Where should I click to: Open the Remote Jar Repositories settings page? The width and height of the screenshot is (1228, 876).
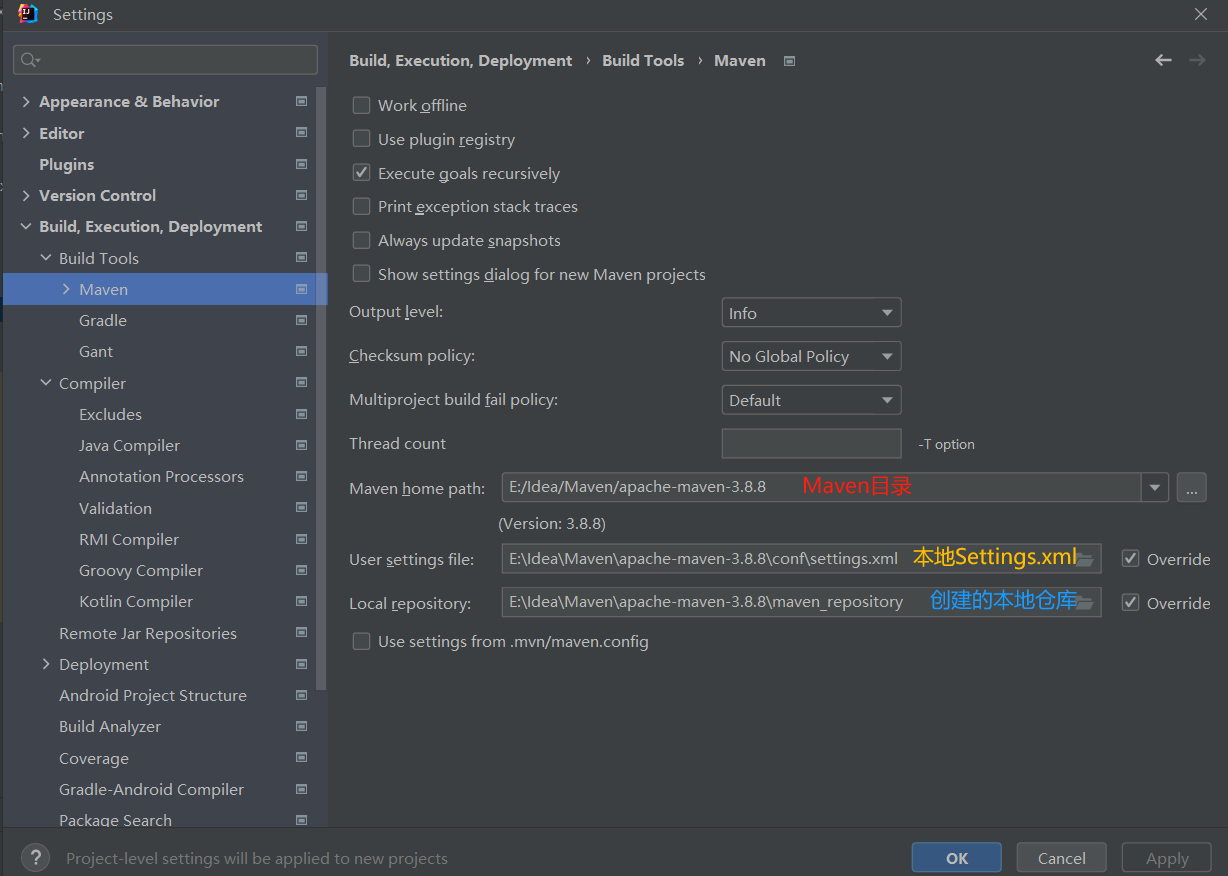(148, 633)
